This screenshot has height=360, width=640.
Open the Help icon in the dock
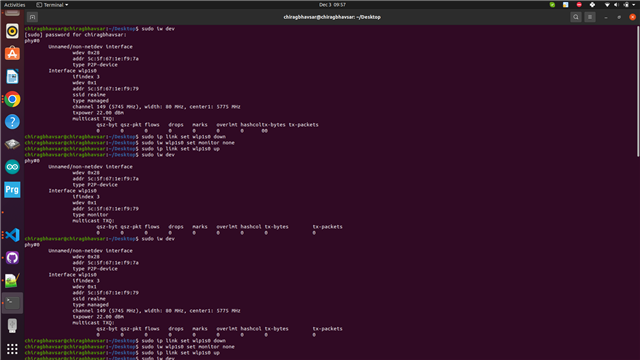12,122
